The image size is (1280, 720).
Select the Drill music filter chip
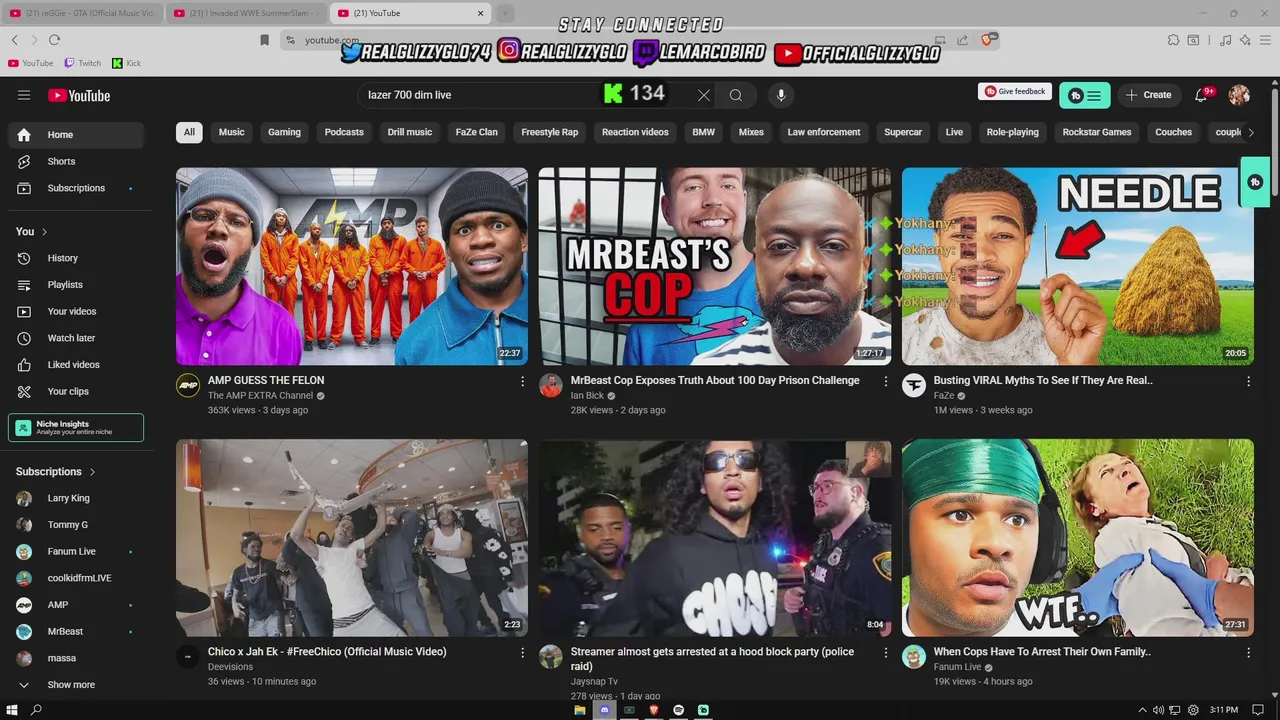click(410, 132)
